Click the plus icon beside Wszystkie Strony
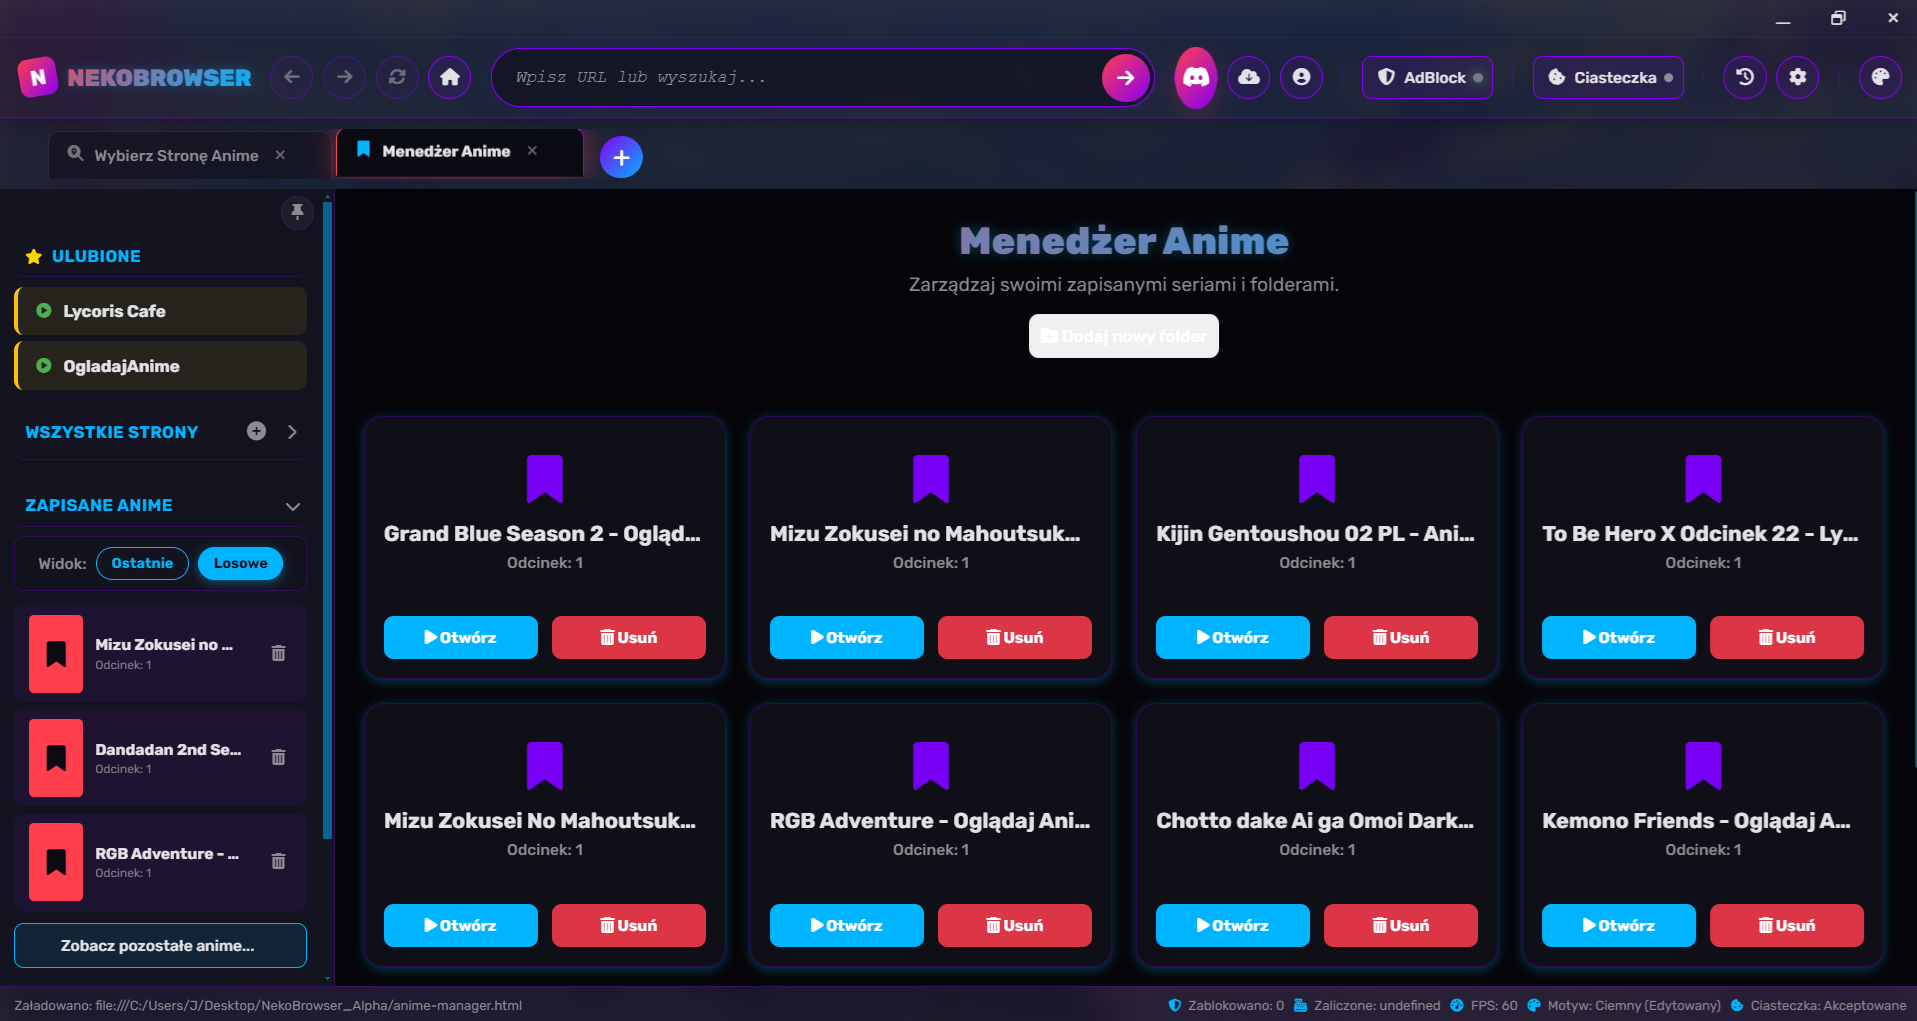Viewport: 1917px width, 1021px height. point(257,431)
